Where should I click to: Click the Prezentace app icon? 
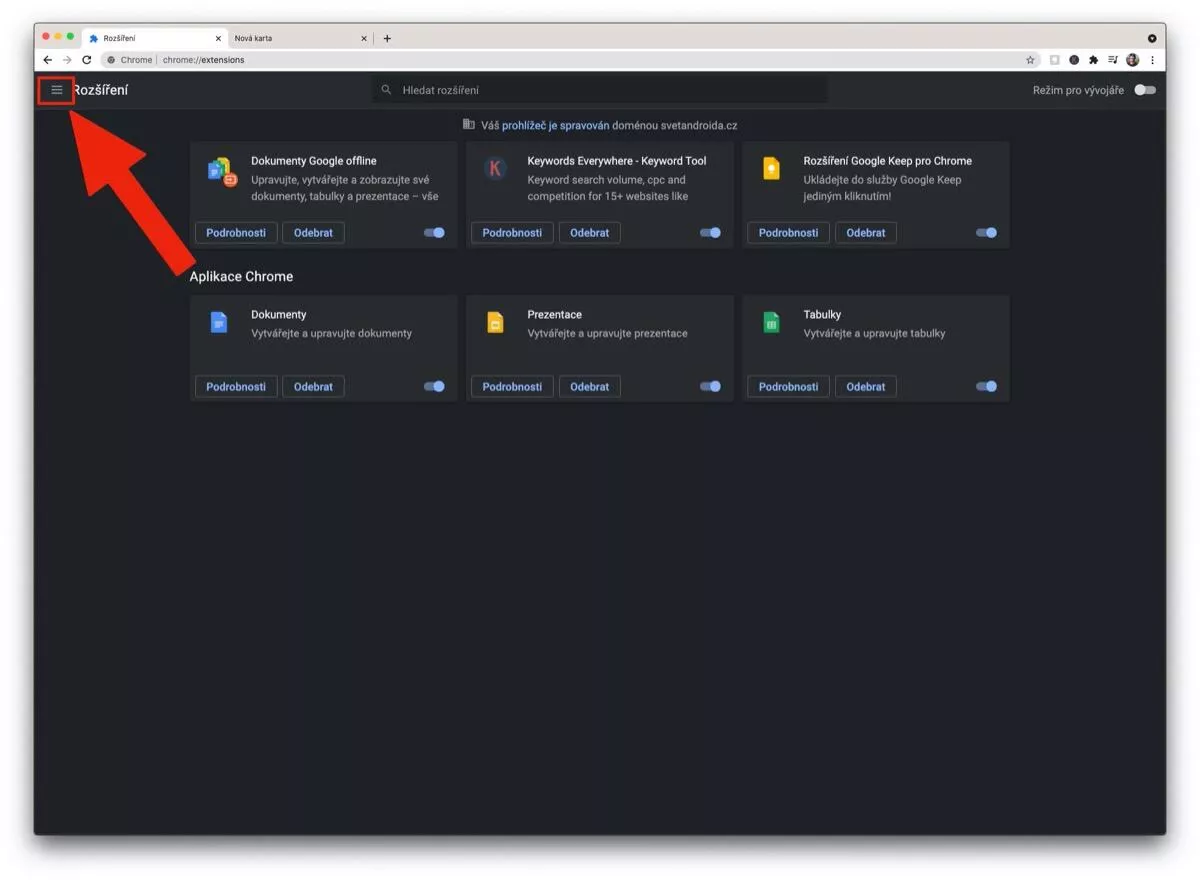coord(495,322)
